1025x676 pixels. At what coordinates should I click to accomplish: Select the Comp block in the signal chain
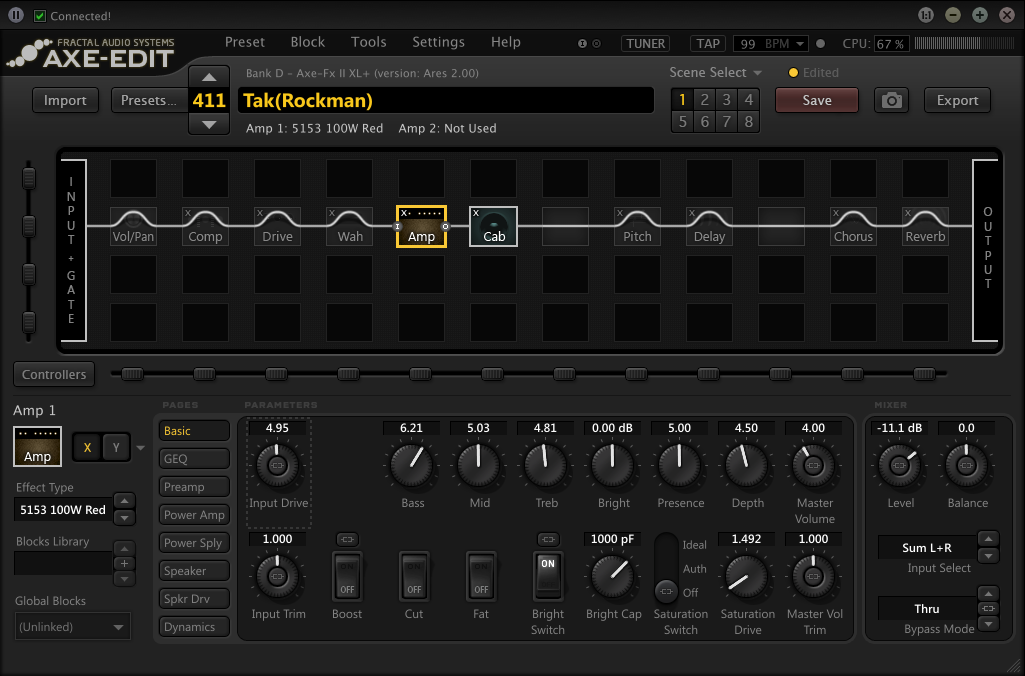pos(205,226)
